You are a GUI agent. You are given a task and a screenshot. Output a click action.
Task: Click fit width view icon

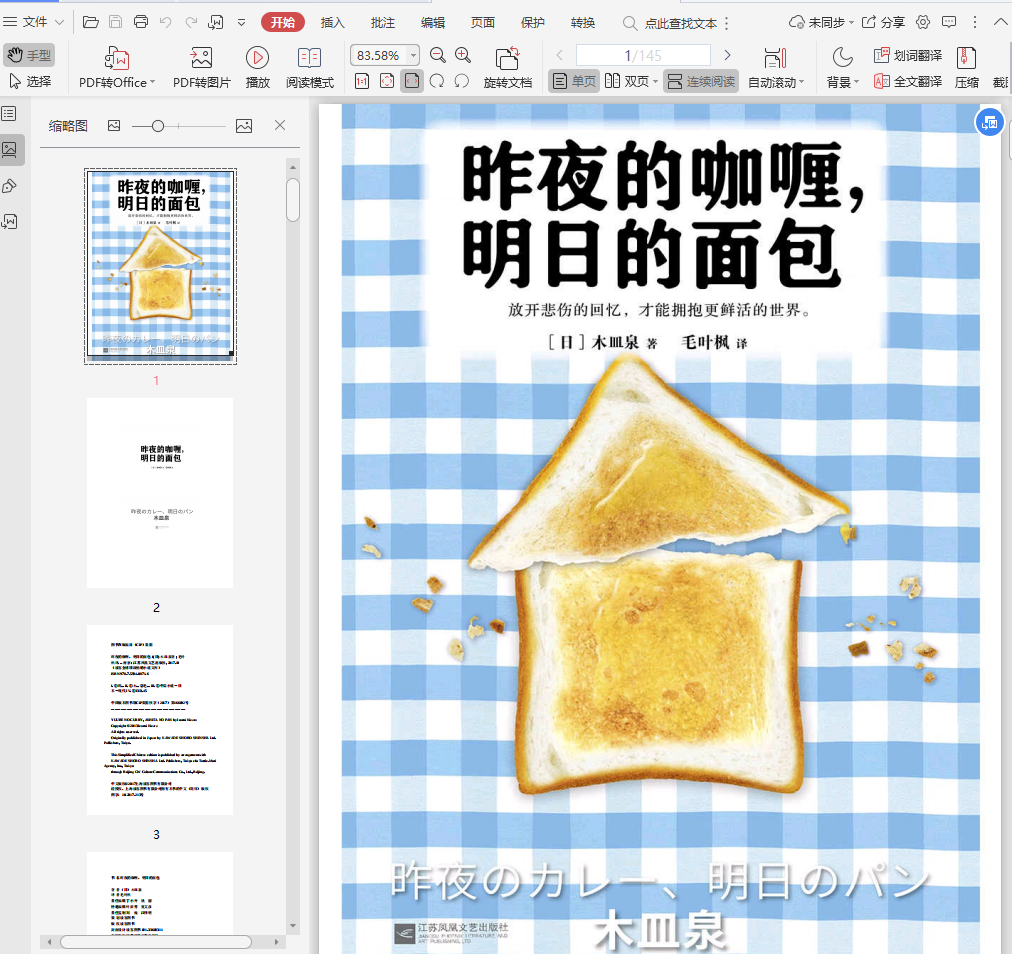tap(412, 81)
